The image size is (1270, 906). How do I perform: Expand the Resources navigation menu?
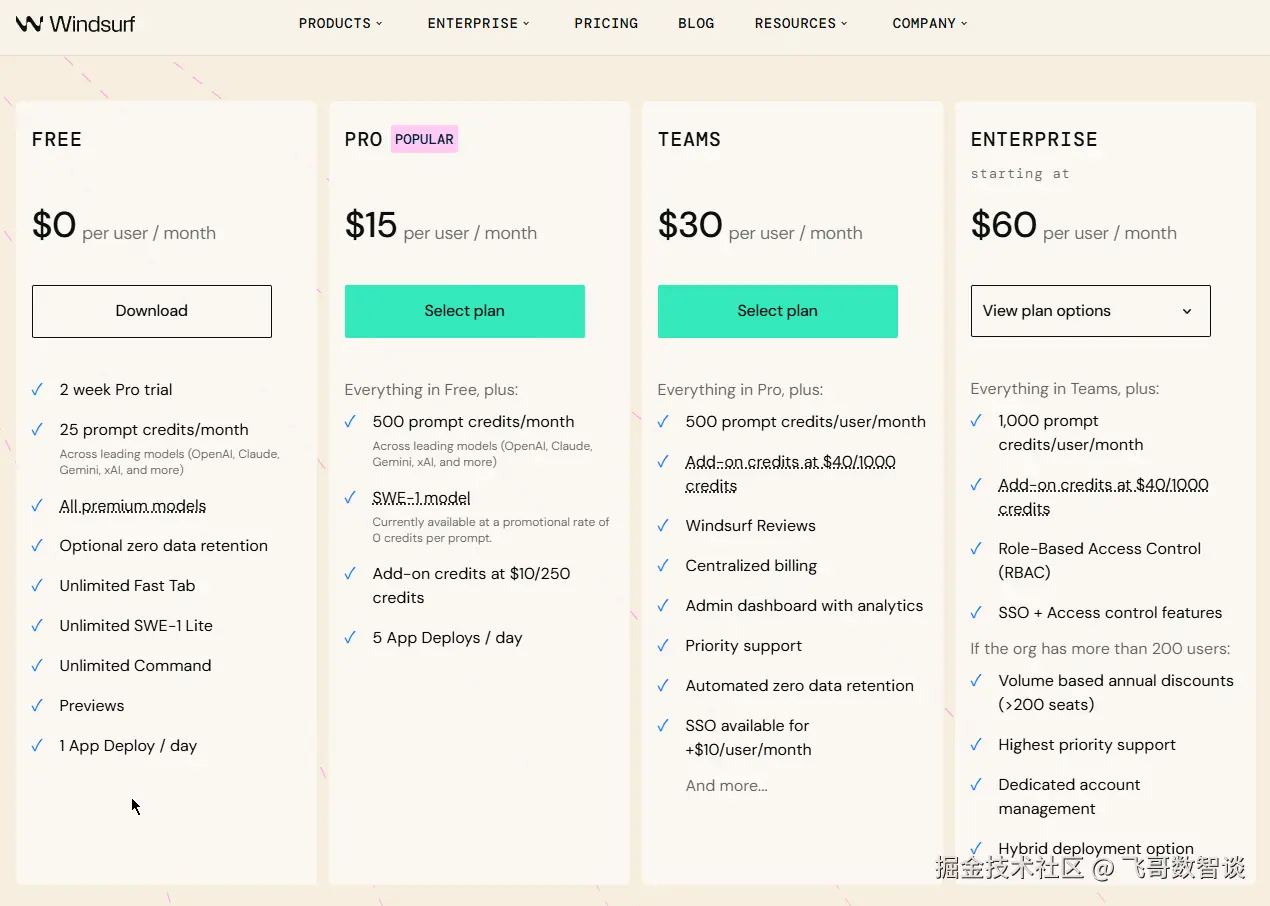point(801,23)
